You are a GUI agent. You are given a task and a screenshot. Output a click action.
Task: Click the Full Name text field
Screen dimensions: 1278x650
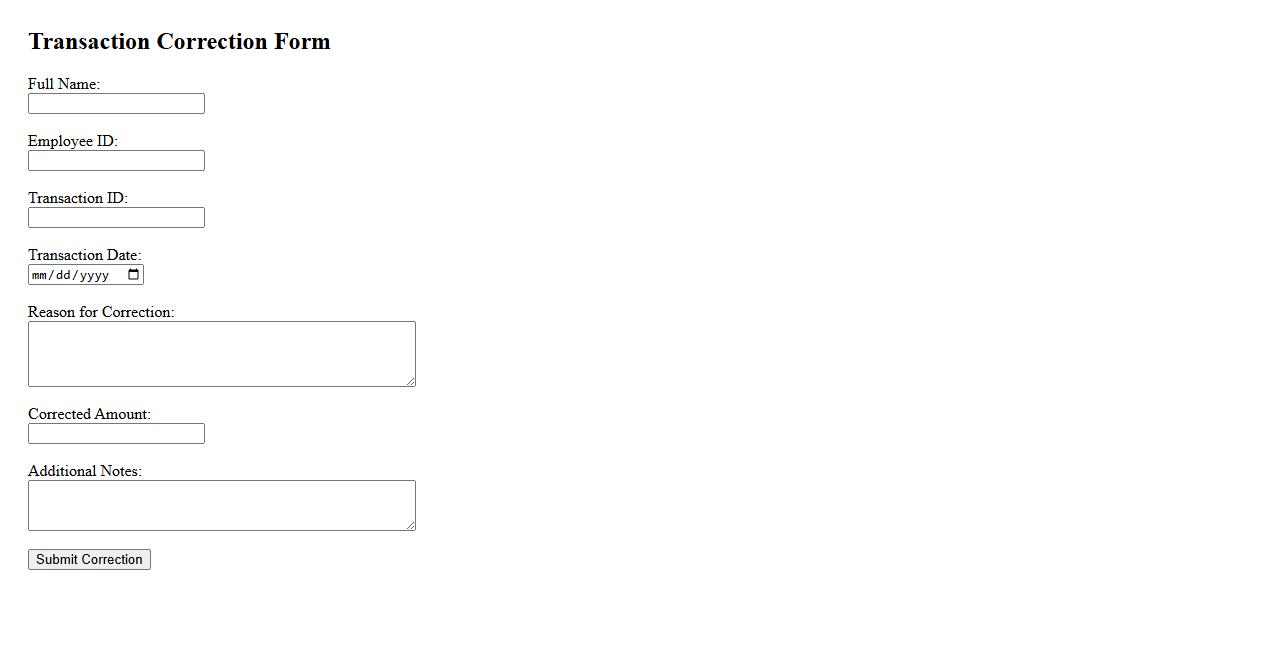click(x=116, y=104)
